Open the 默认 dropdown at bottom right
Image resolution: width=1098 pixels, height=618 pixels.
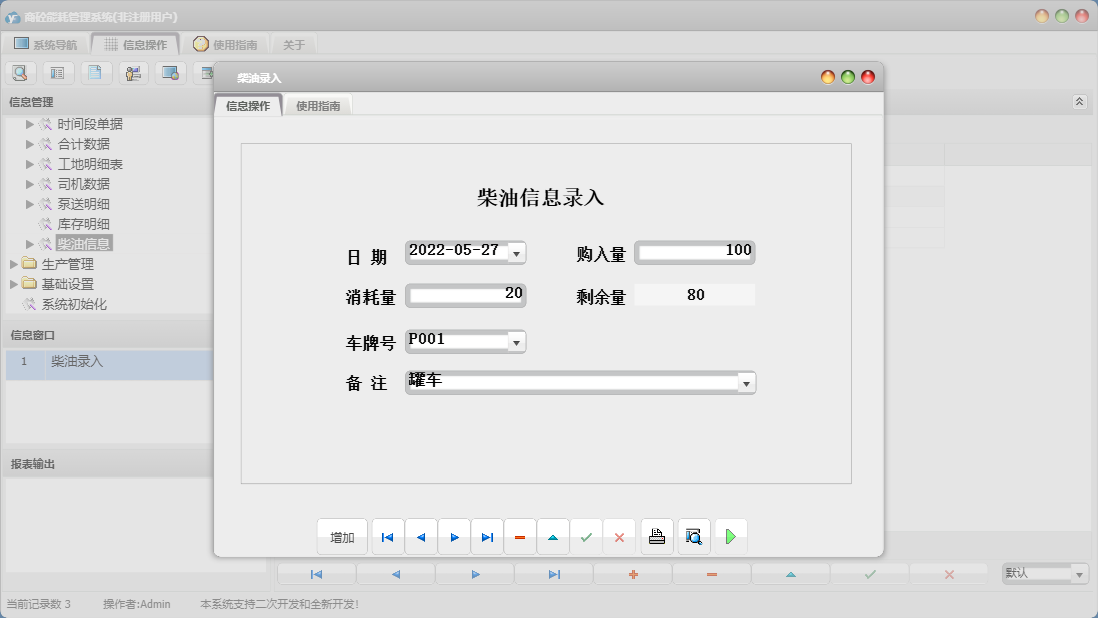coord(1077,573)
